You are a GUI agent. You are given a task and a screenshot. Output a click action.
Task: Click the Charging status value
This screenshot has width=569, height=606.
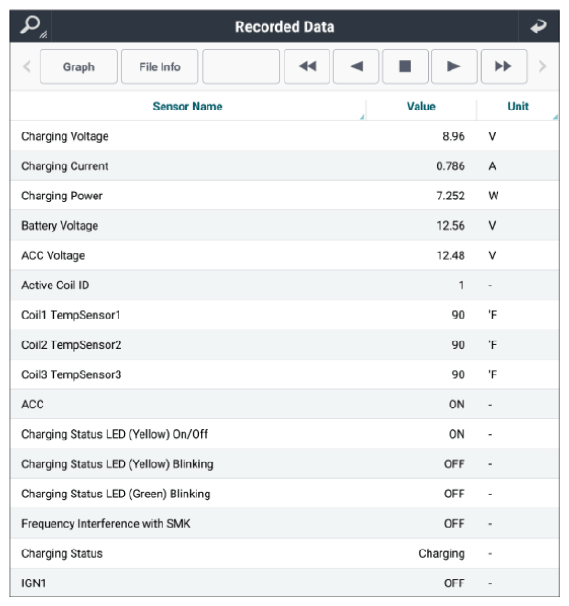[441, 553]
